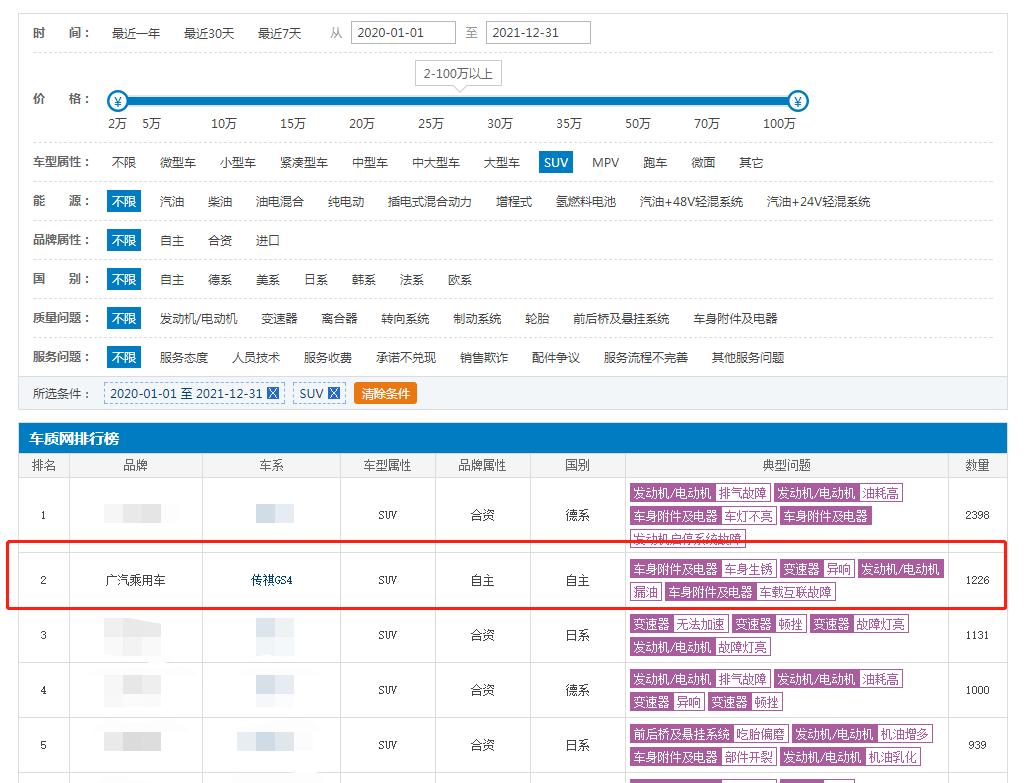Toggle 不限 under quality issues
1030x783 pixels.
tap(123, 316)
